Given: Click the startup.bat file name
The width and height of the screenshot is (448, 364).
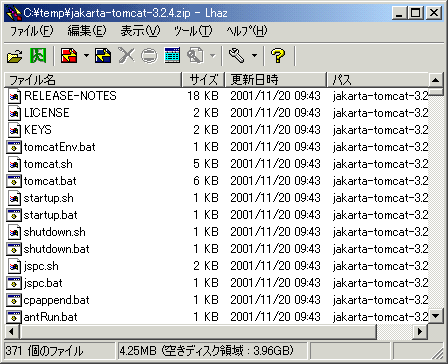Looking at the screenshot, I should tap(50, 215).
